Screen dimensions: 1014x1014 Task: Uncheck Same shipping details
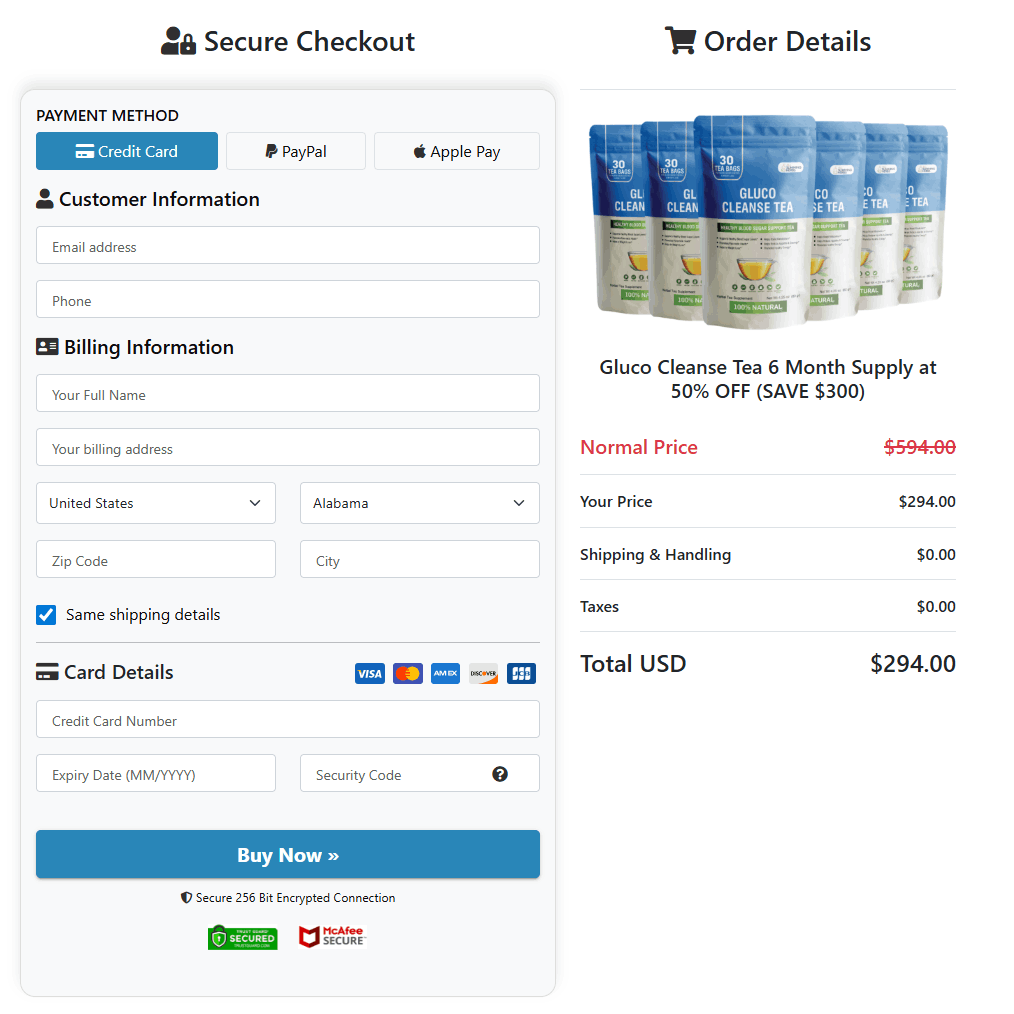pos(46,615)
